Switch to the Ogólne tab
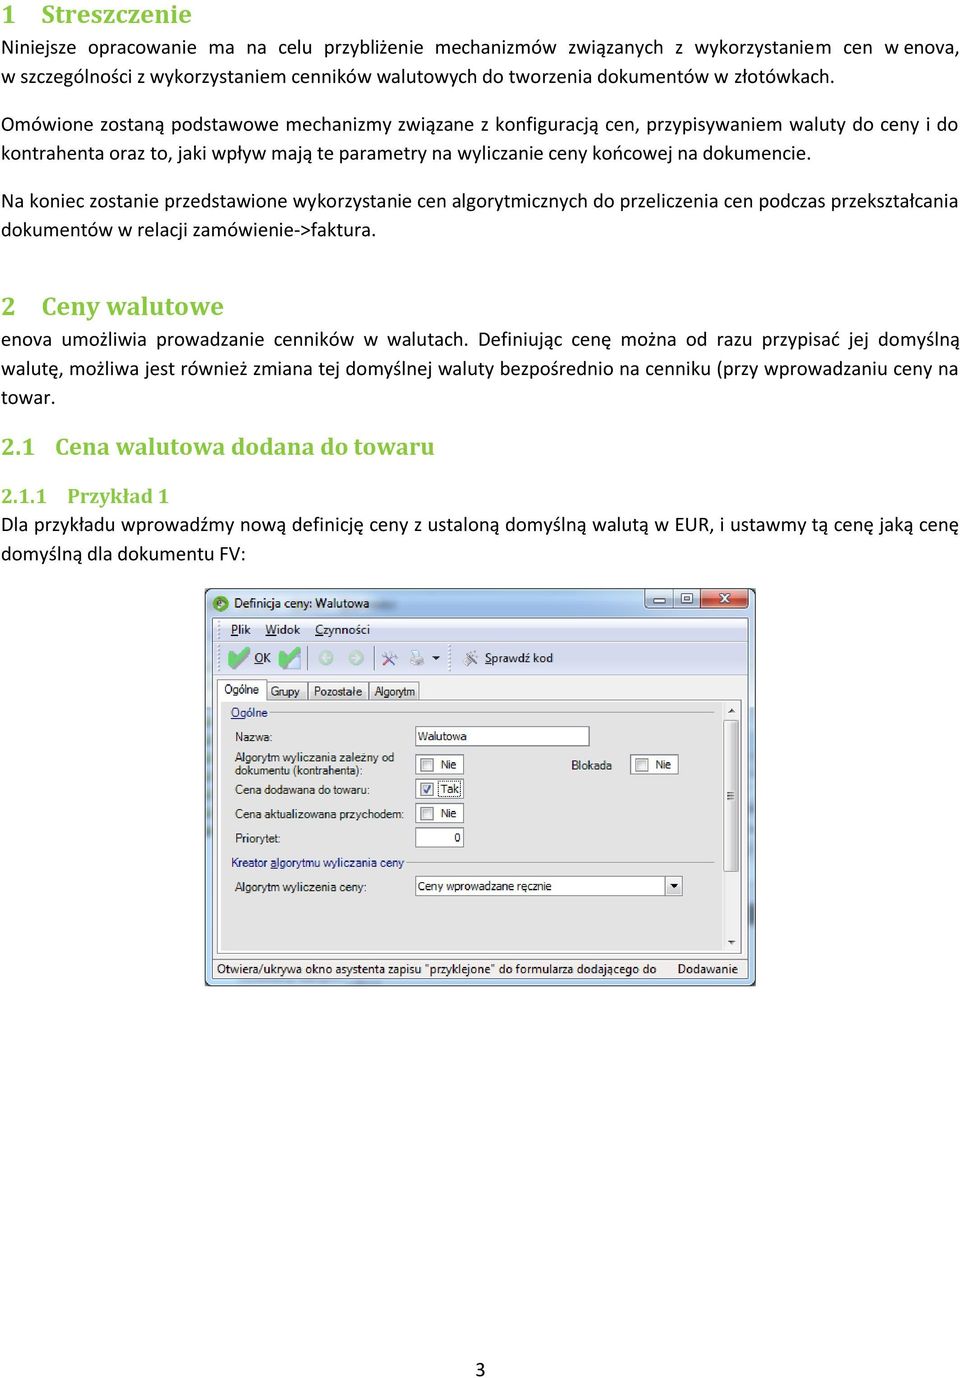The width and height of the screenshot is (960, 1378). [242, 690]
